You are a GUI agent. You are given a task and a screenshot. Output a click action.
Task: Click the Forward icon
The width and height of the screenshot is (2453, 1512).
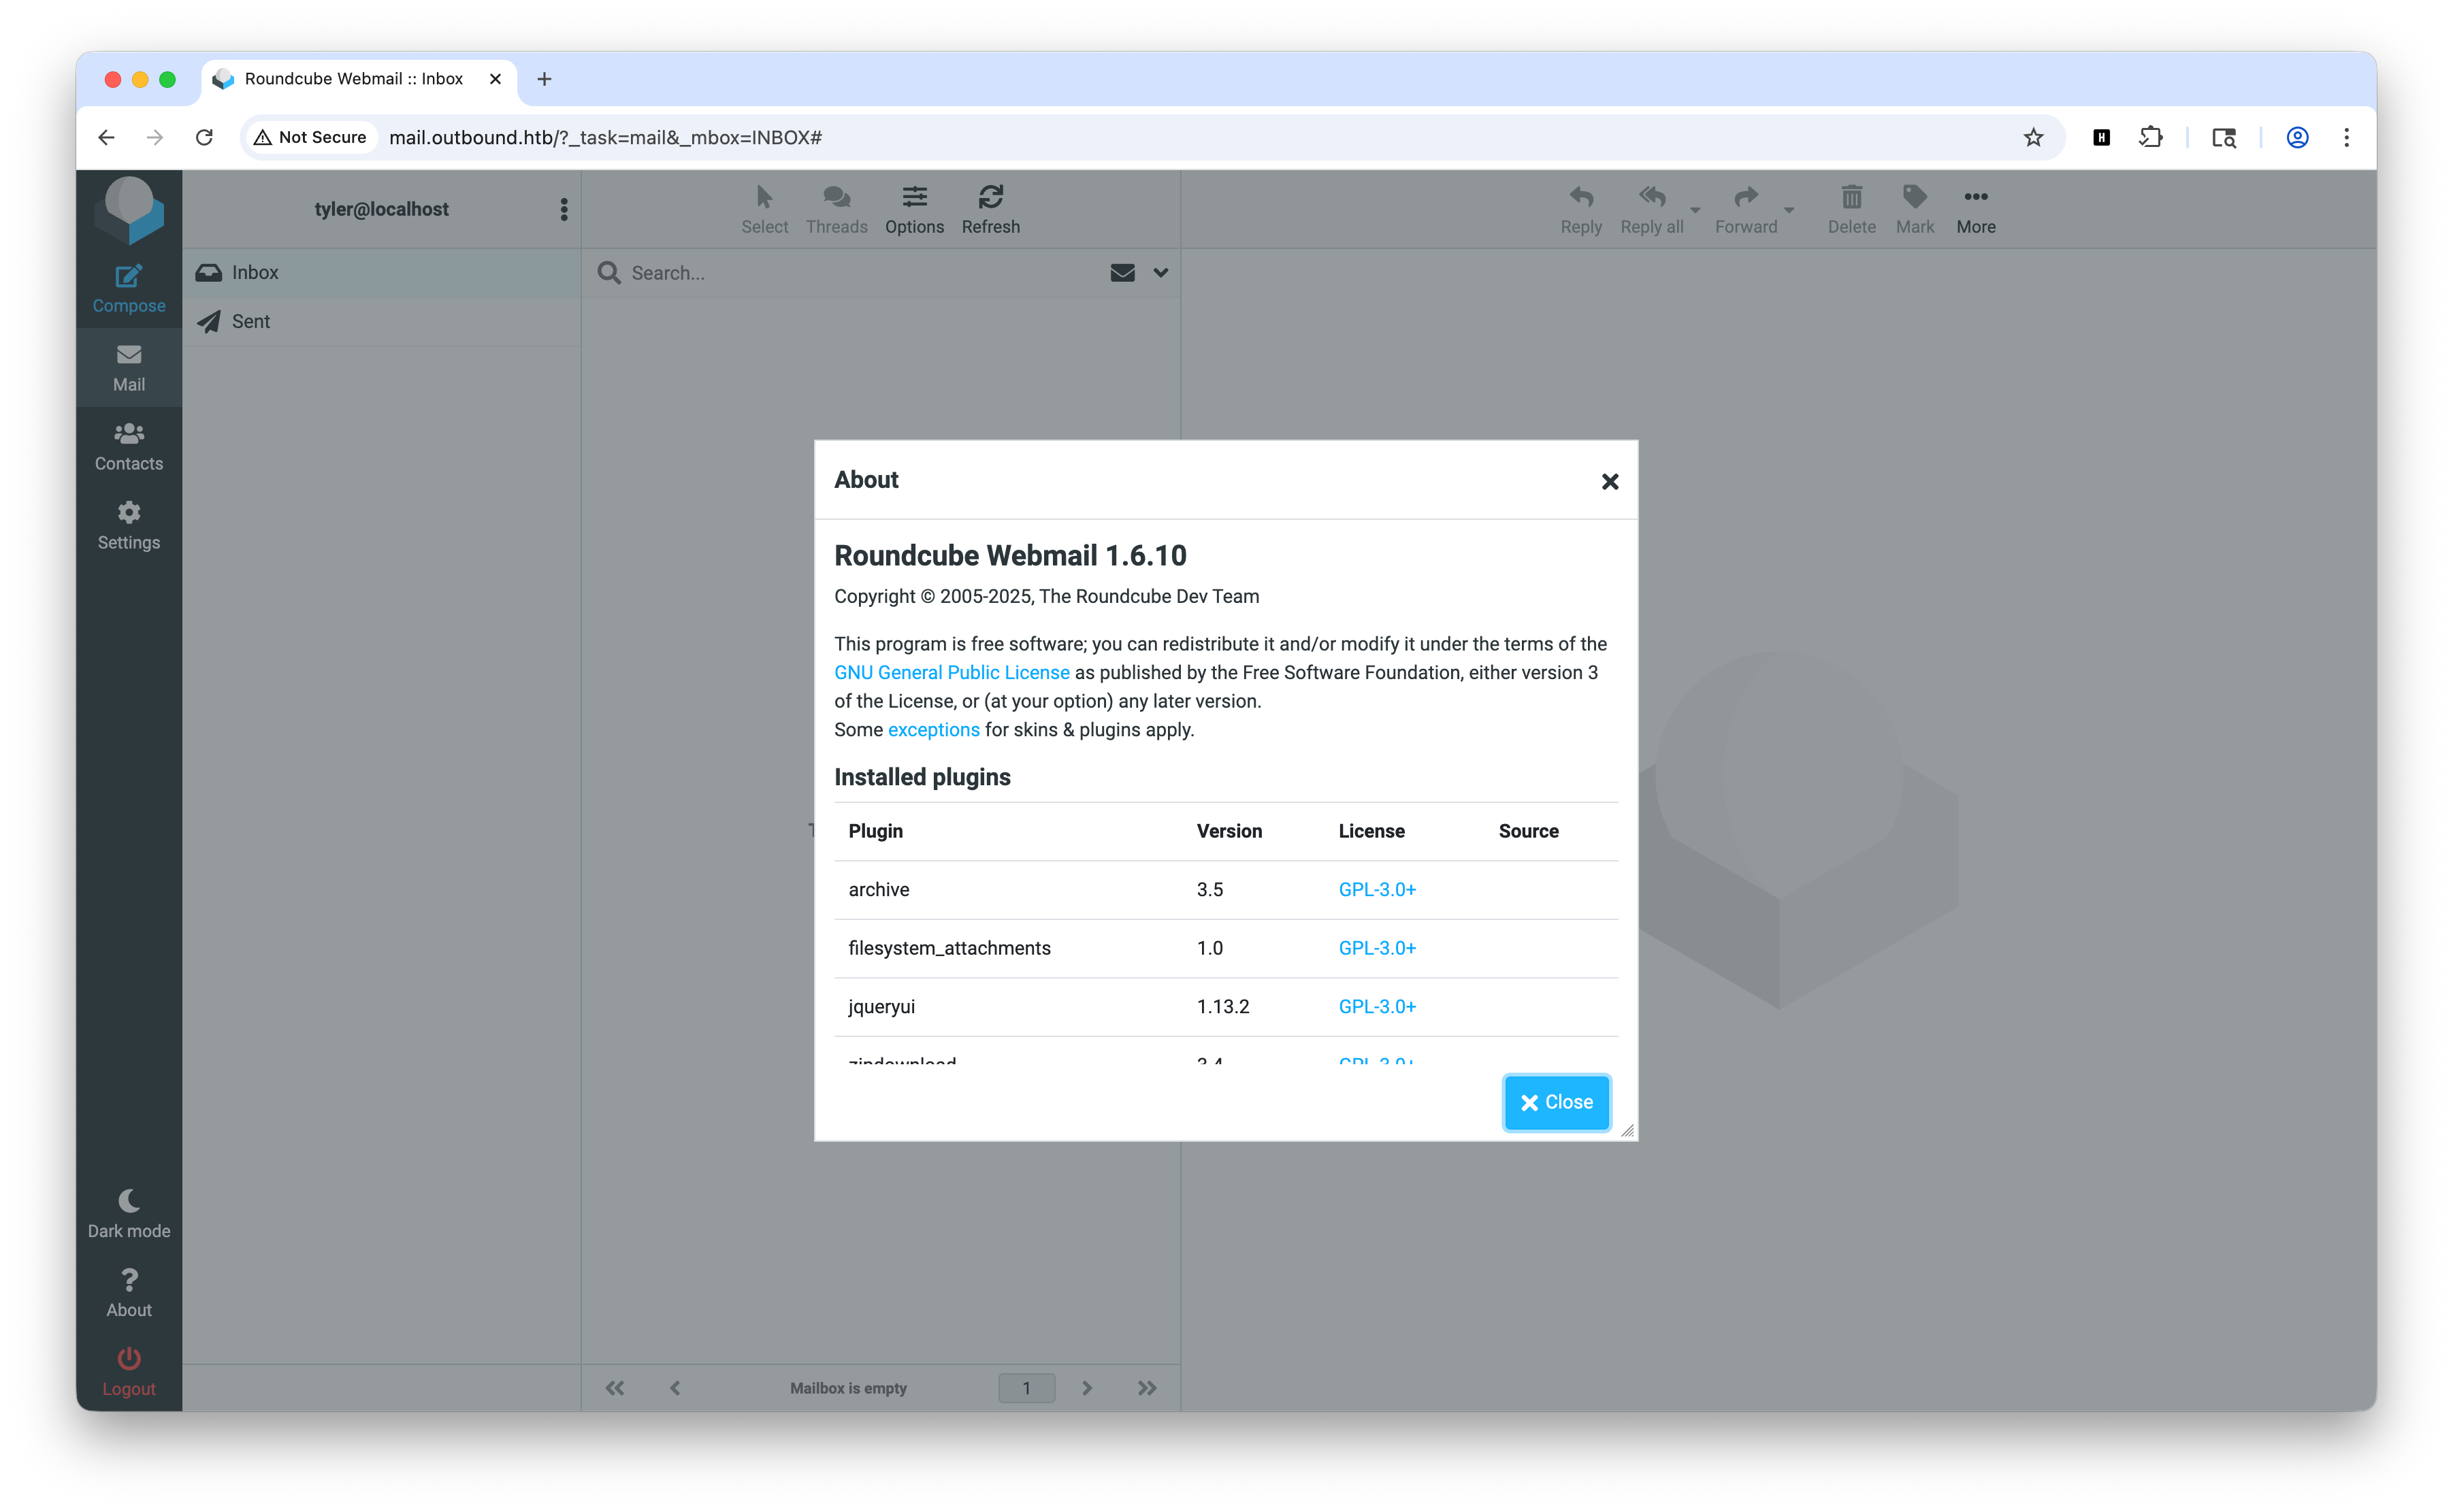(1746, 196)
